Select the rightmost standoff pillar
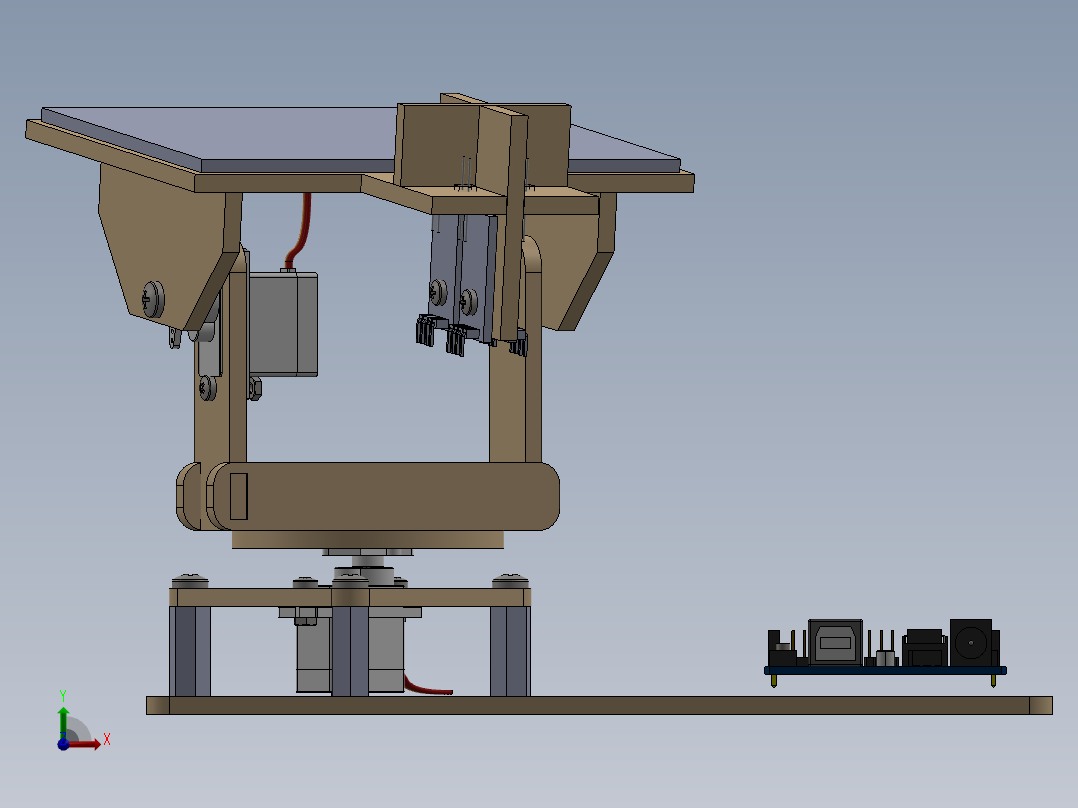1078x808 pixels. [x=510, y=651]
